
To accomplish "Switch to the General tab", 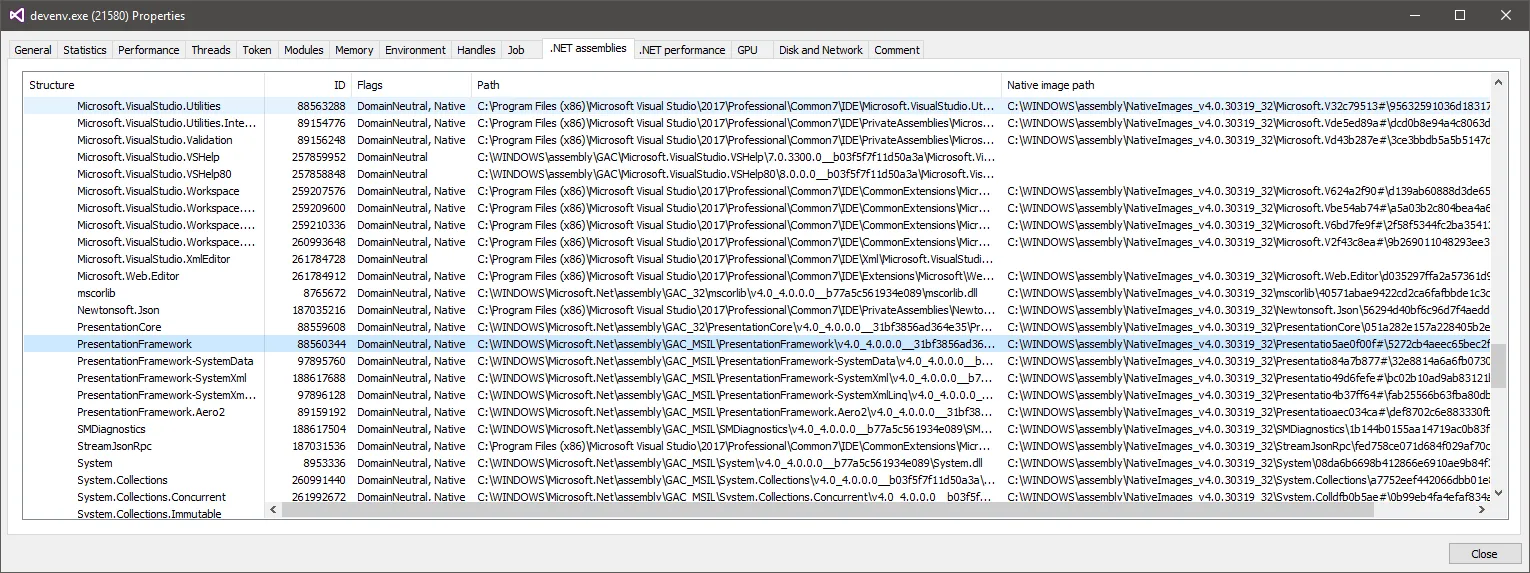I will [x=33, y=50].
